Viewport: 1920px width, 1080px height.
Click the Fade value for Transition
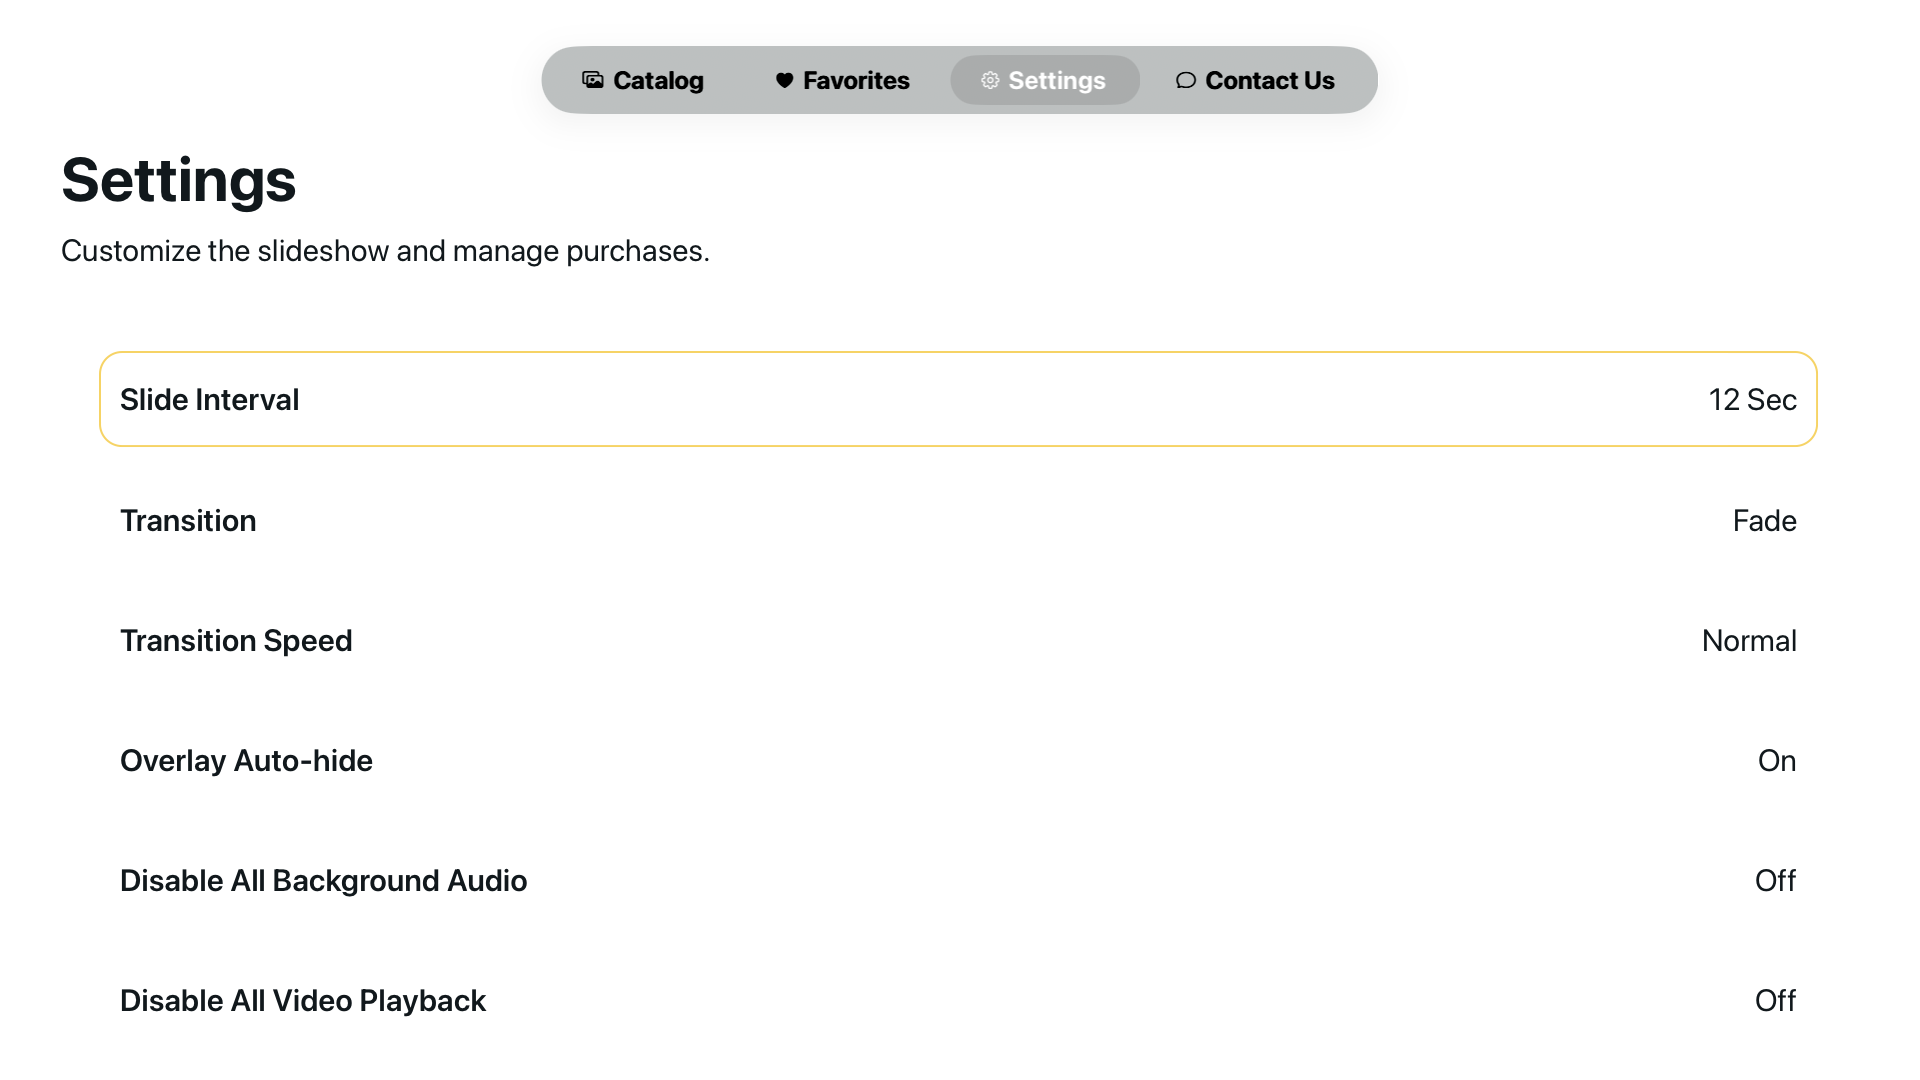(x=1764, y=520)
